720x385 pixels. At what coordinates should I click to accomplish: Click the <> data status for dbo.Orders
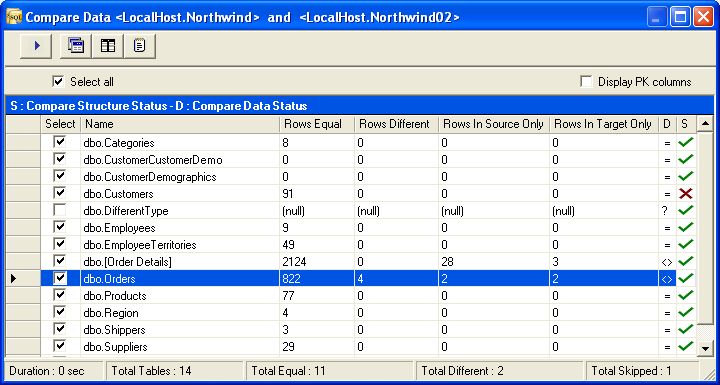tap(667, 279)
